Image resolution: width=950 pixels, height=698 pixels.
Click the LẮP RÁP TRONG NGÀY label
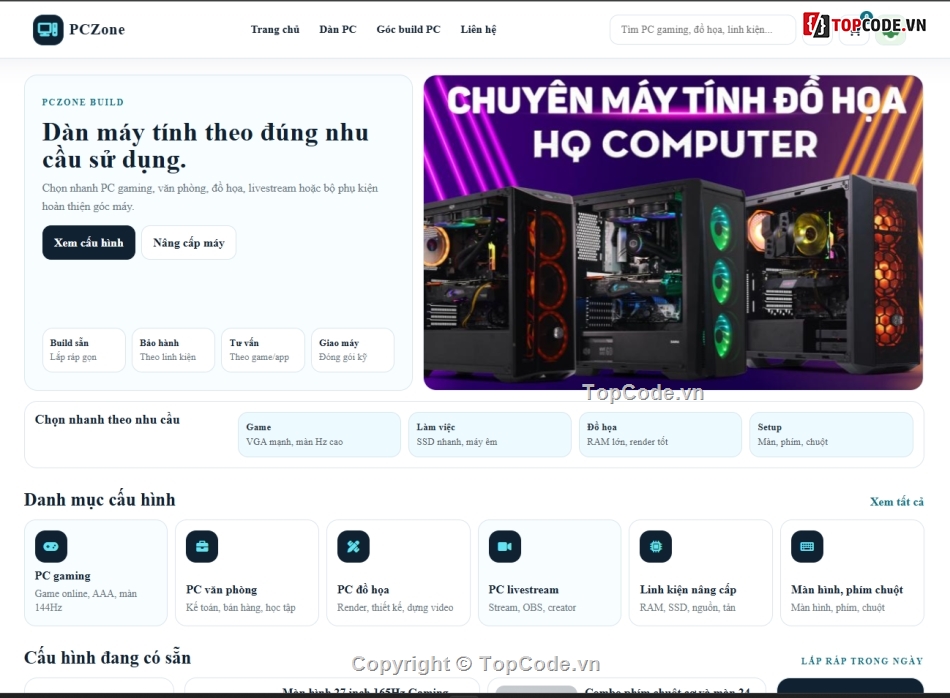pos(862,661)
